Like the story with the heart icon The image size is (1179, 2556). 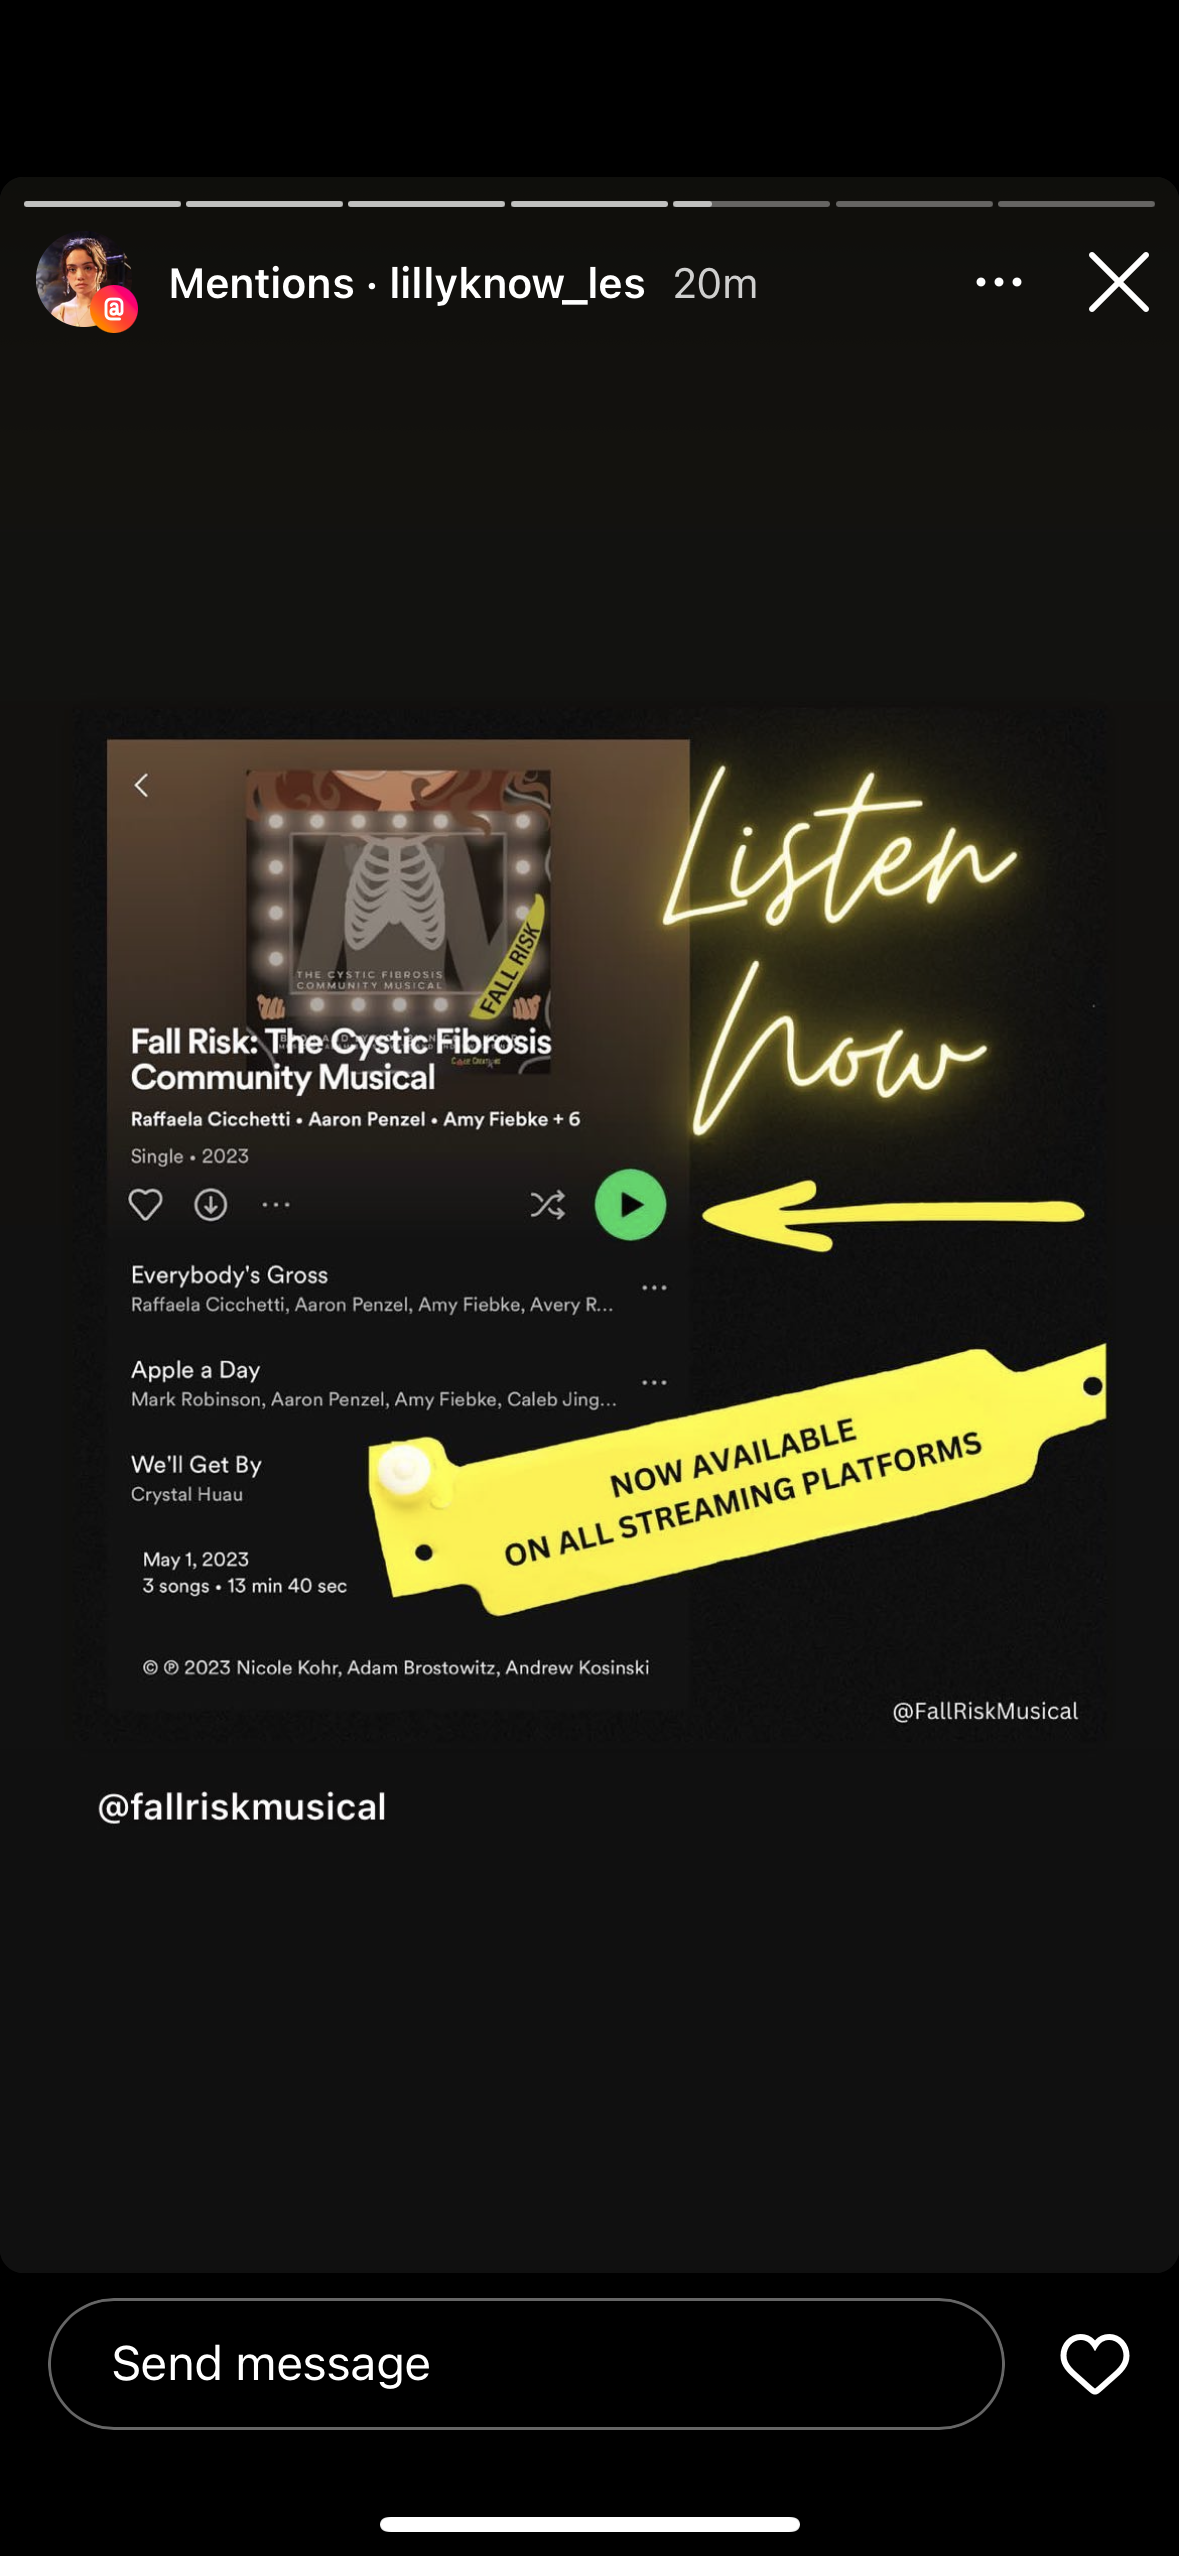(x=1094, y=2364)
